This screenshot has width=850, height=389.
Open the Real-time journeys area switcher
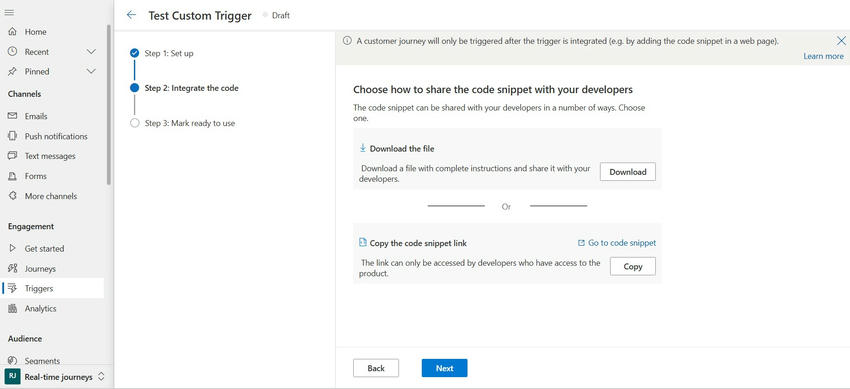click(56, 377)
